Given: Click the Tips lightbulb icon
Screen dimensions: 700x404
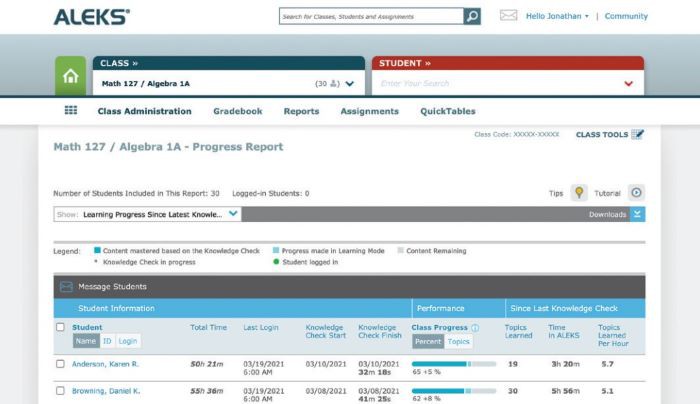Looking at the screenshot, I should [x=578, y=193].
